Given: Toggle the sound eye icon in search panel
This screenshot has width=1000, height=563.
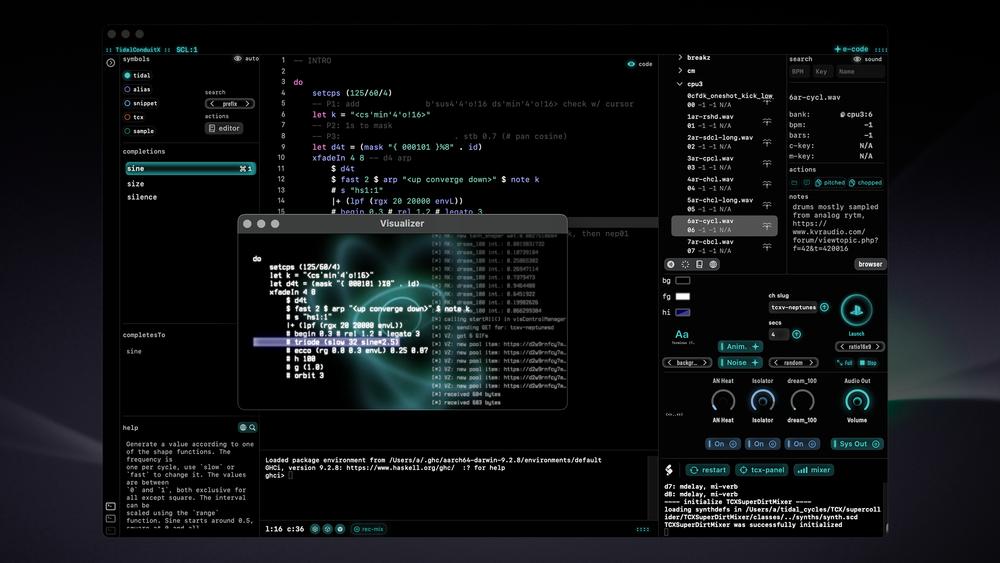Looking at the screenshot, I should click(x=857, y=59).
